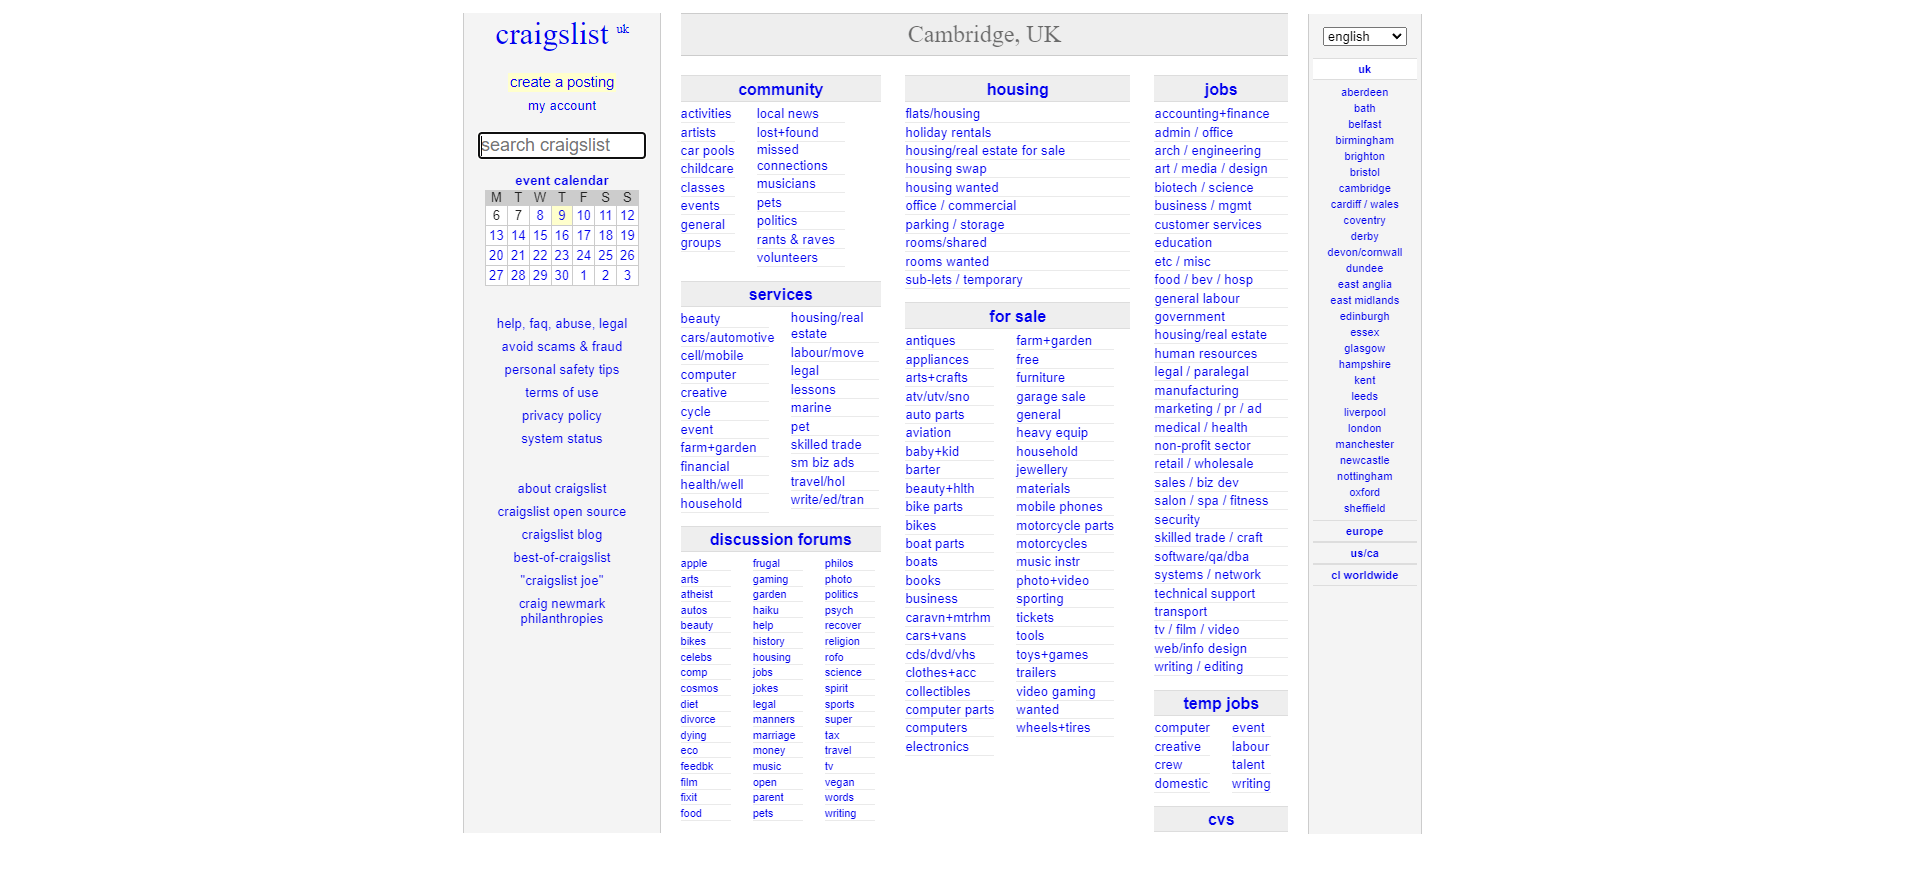Viewport: 1911px width, 870px height.
Task: Open the english language dropdown
Action: (x=1364, y=37)
